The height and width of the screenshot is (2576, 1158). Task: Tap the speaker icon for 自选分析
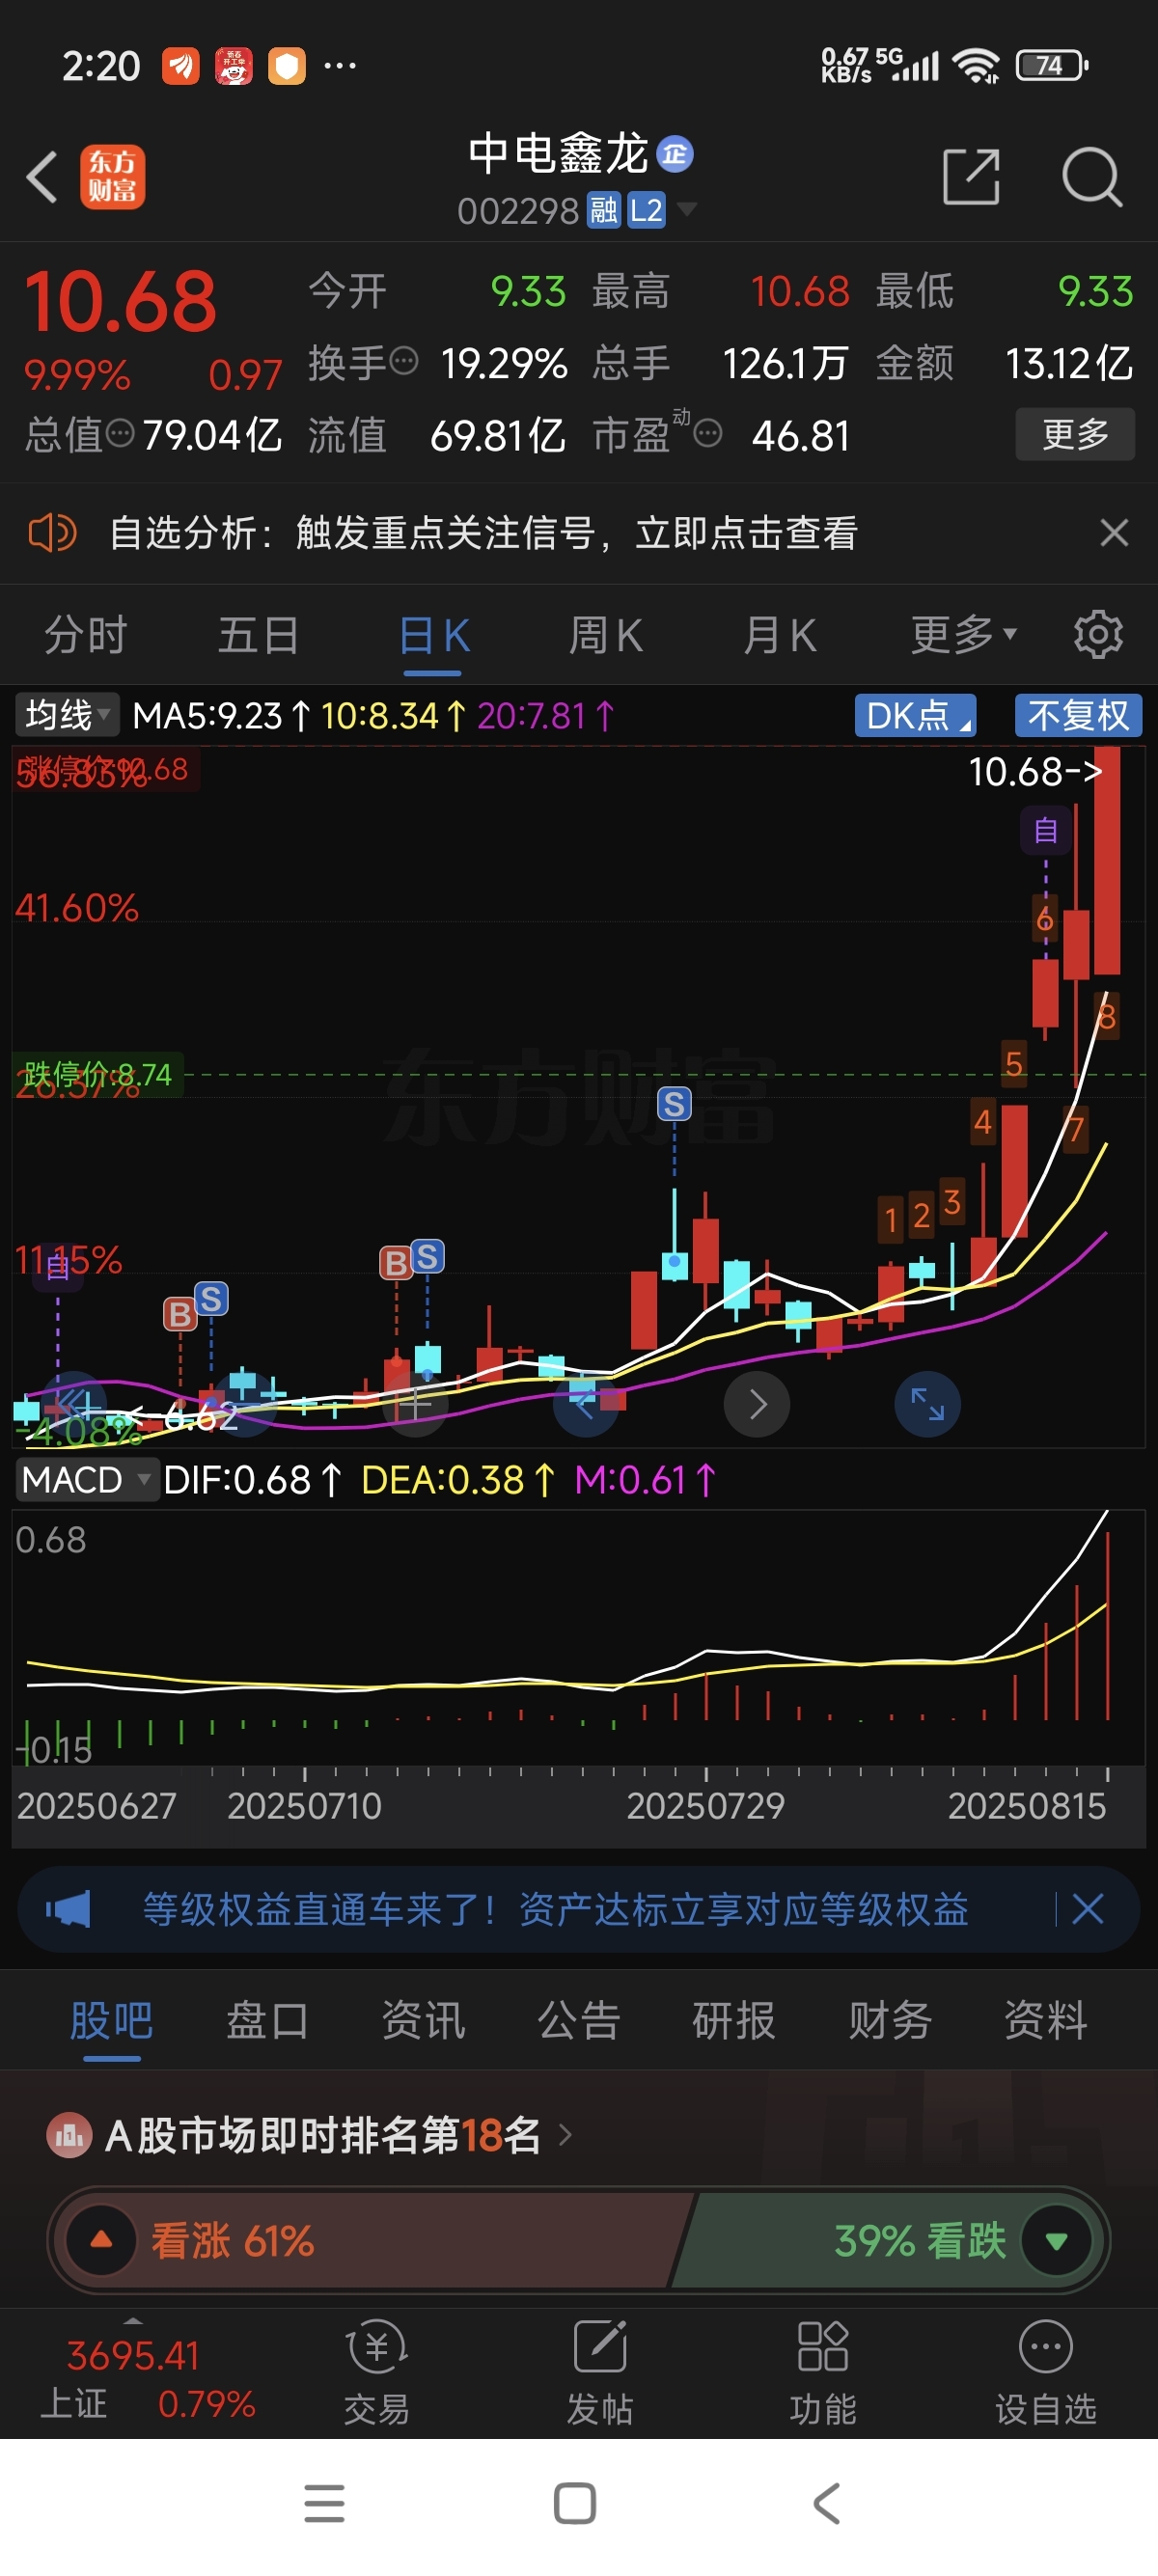click(x=52, y=533)
